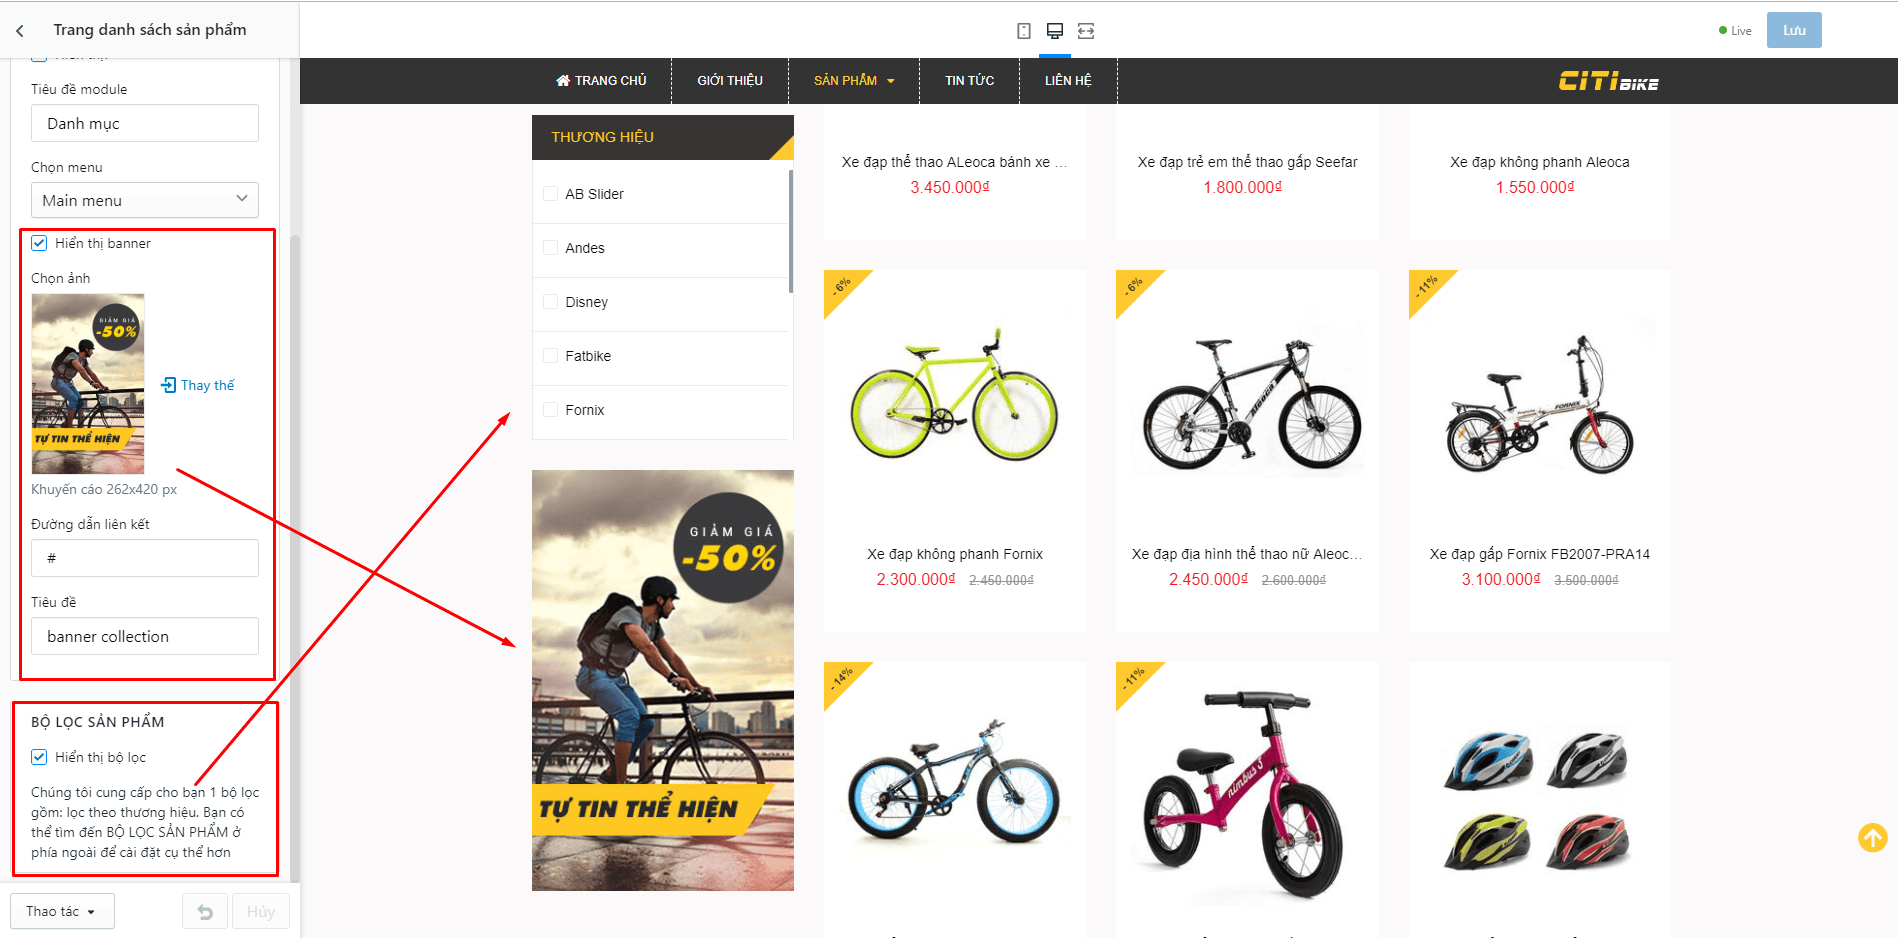Click the banner image thumbnail in settings
This screenshot has height=938, width=1898.
[x=88, y=384]
